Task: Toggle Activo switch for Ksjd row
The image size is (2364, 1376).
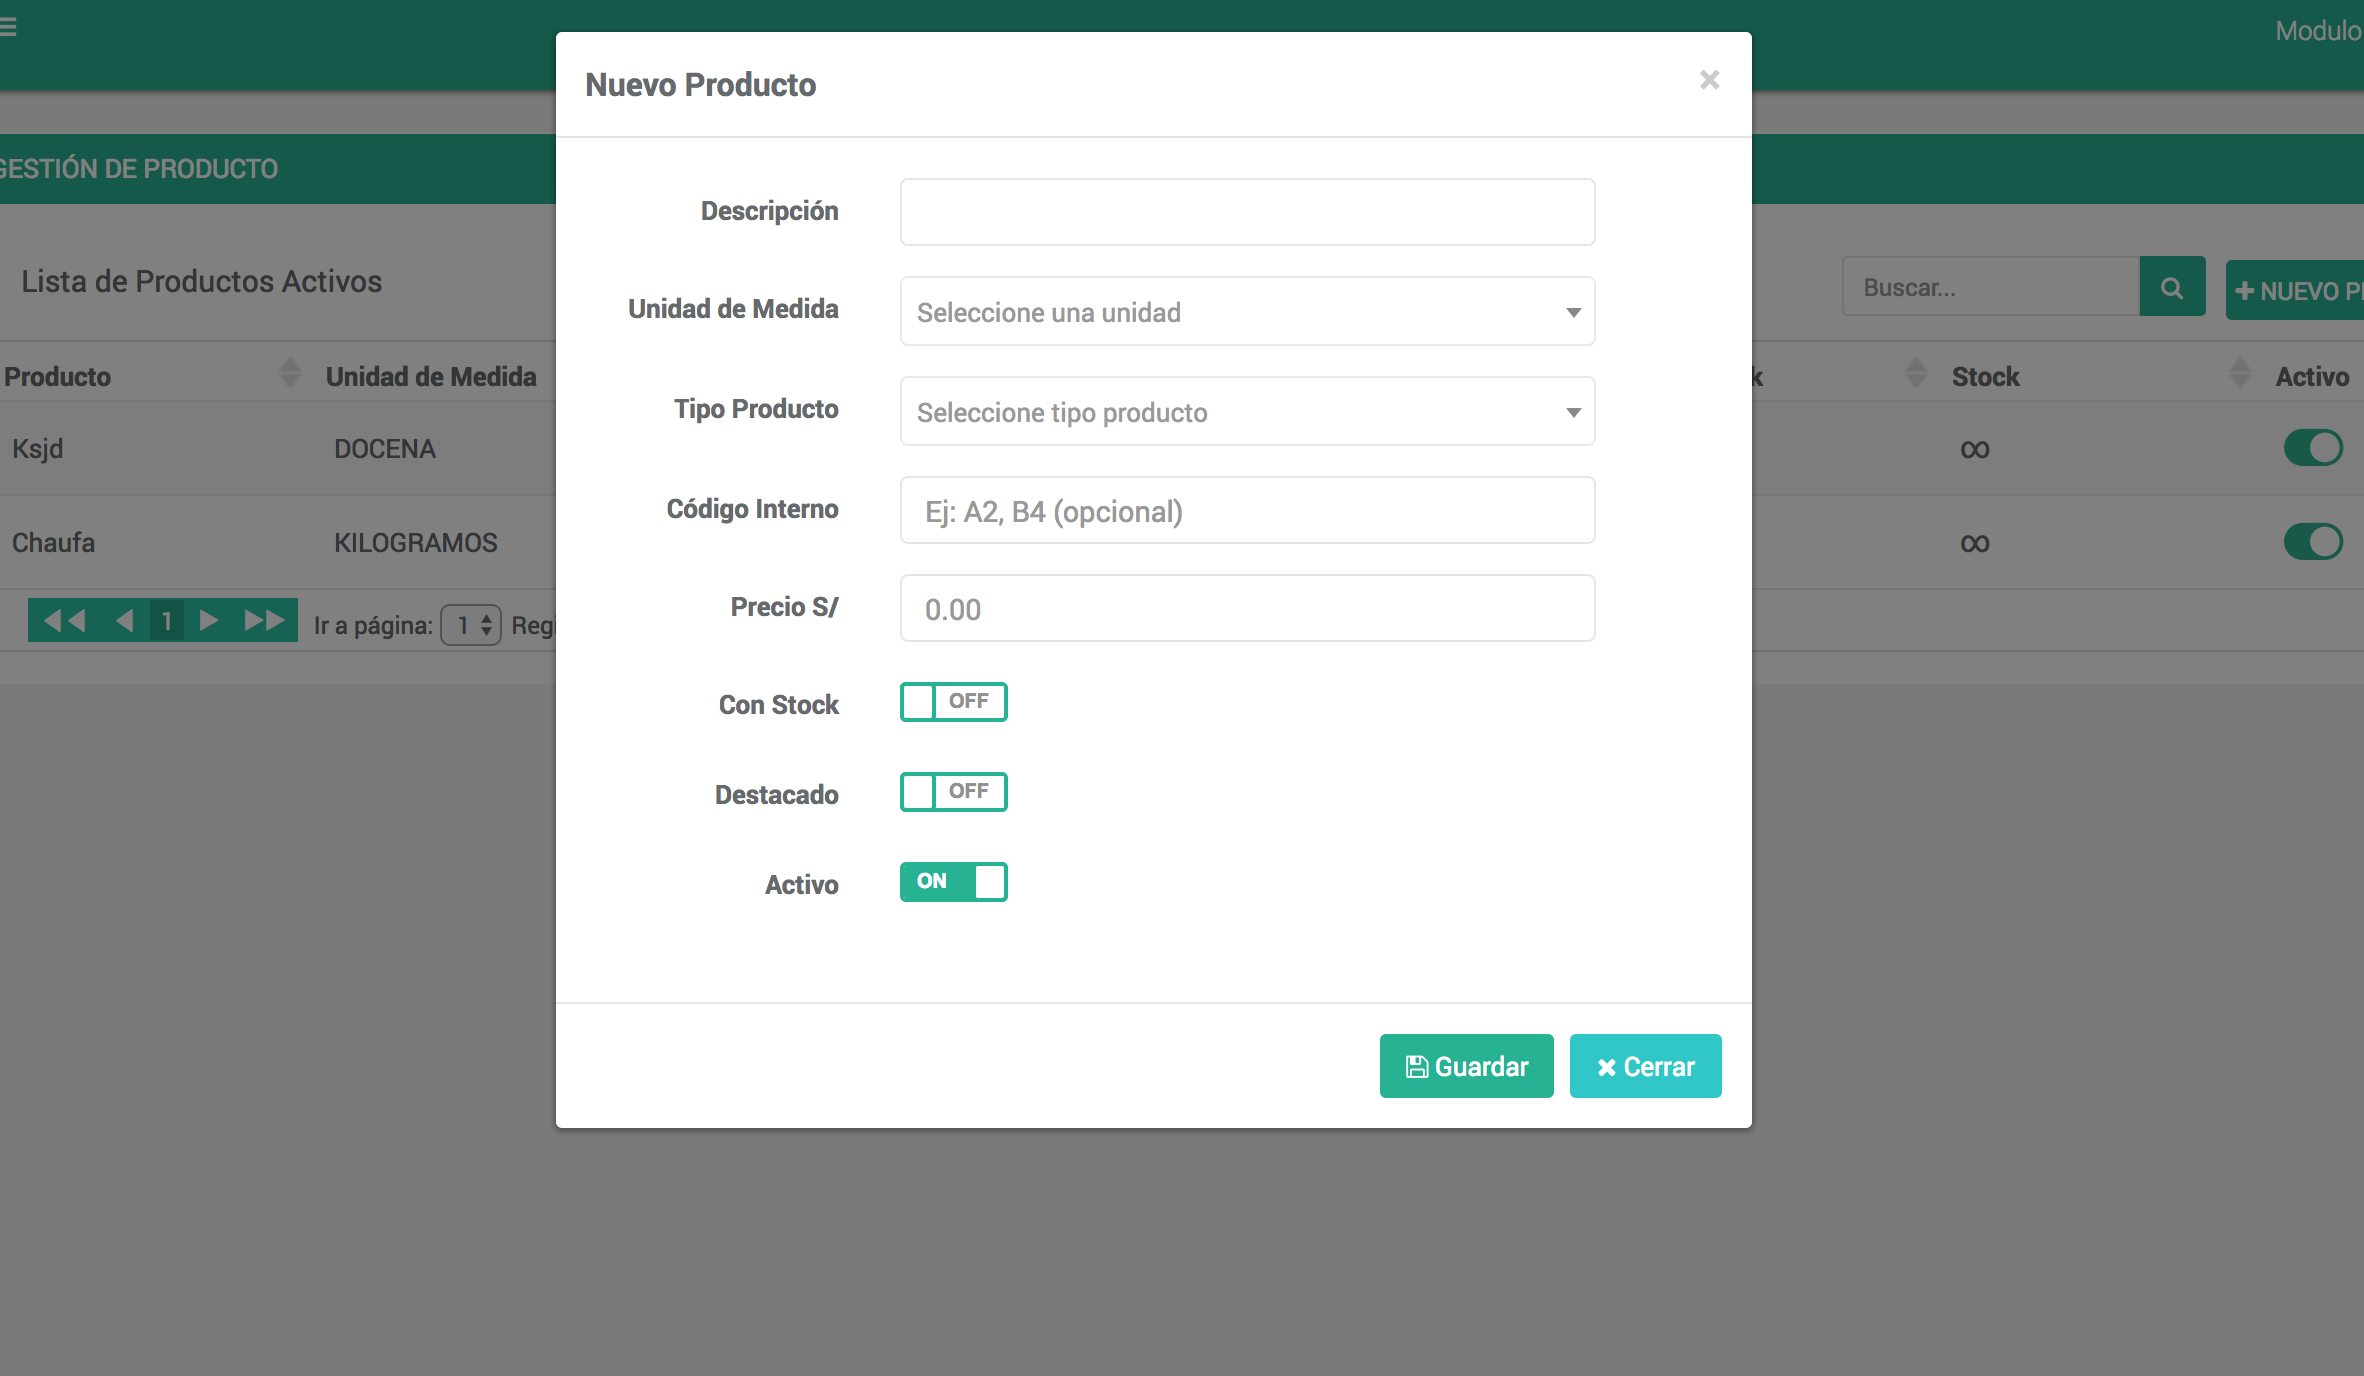Action: [x=2312, y=448]
